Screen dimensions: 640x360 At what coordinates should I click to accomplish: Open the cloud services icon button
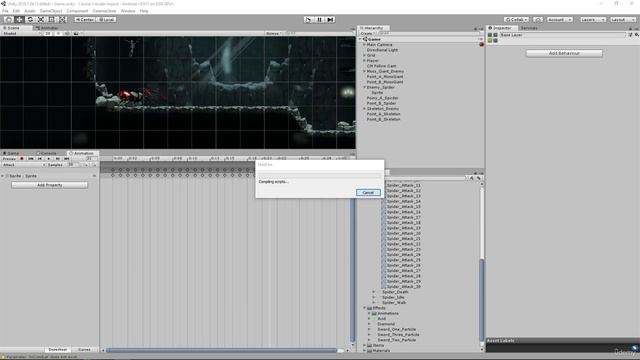(538, 19)
